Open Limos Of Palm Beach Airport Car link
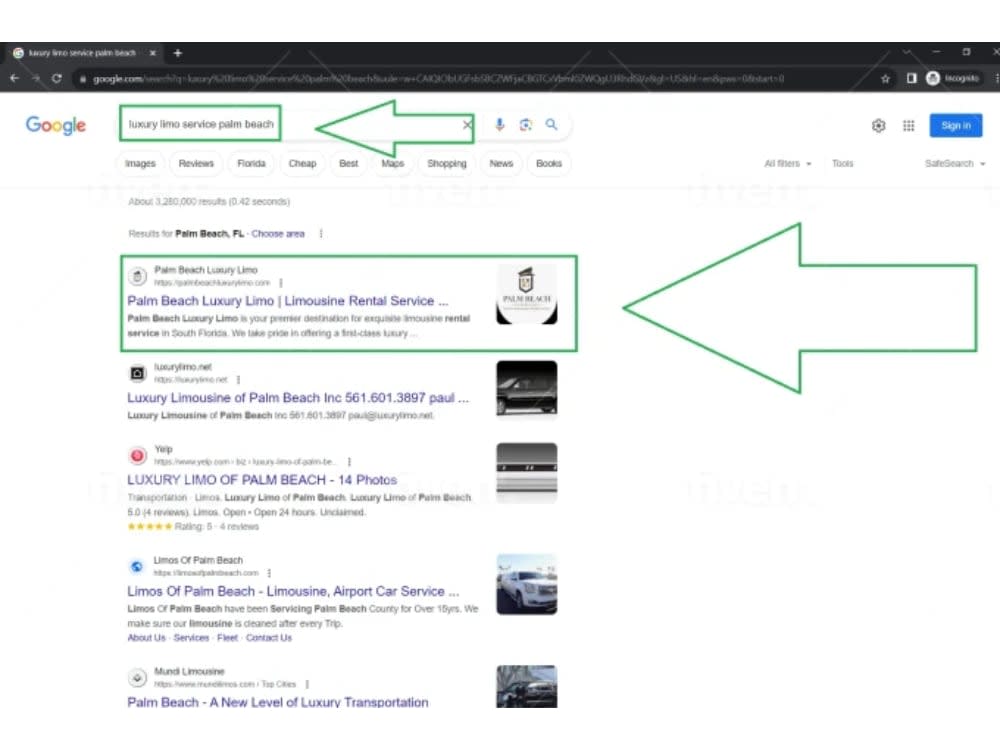 [293, 591]
